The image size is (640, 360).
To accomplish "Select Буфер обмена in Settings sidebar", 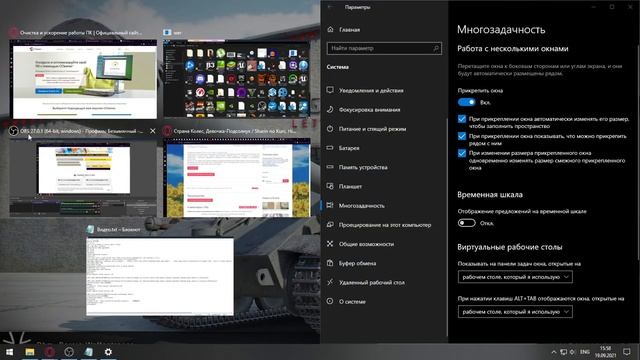I will click(357, 263).
